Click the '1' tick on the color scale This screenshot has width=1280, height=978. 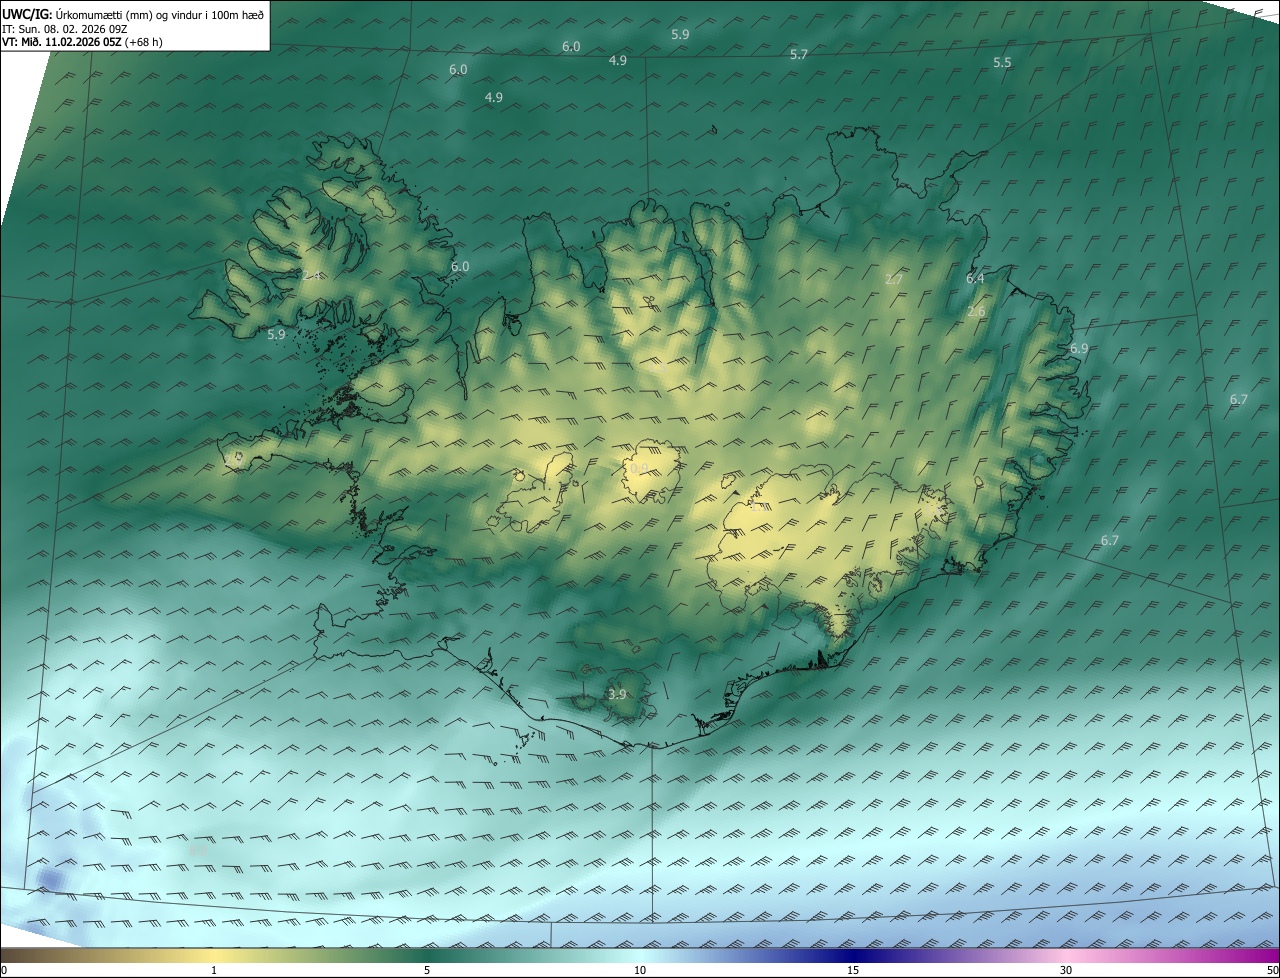[214, 970]
